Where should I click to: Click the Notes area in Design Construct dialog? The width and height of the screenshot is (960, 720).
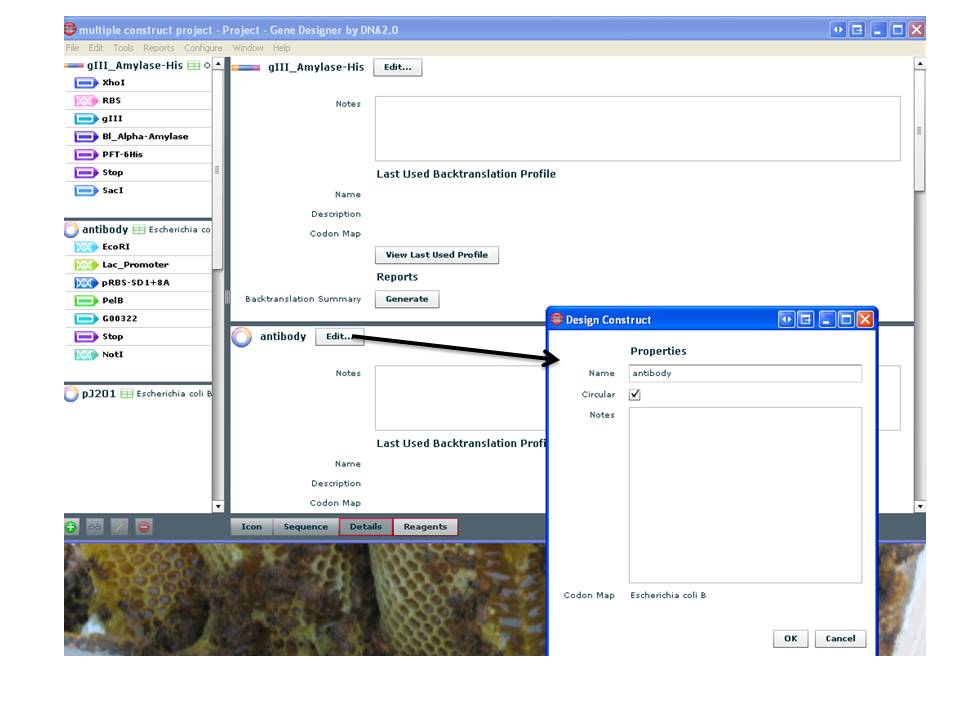[x=745, y=495]
